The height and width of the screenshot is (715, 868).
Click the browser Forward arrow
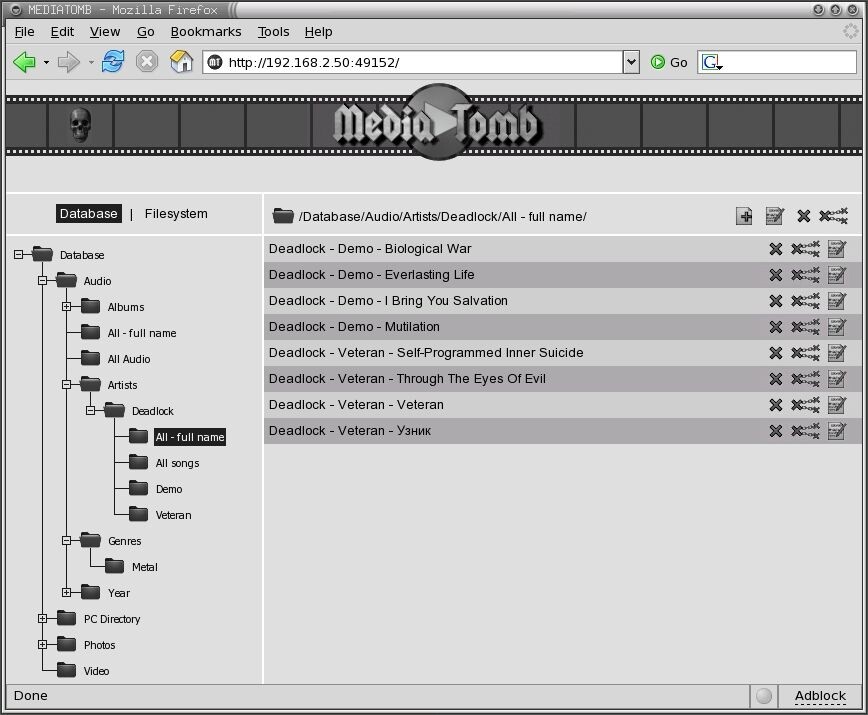click(69, 62)
